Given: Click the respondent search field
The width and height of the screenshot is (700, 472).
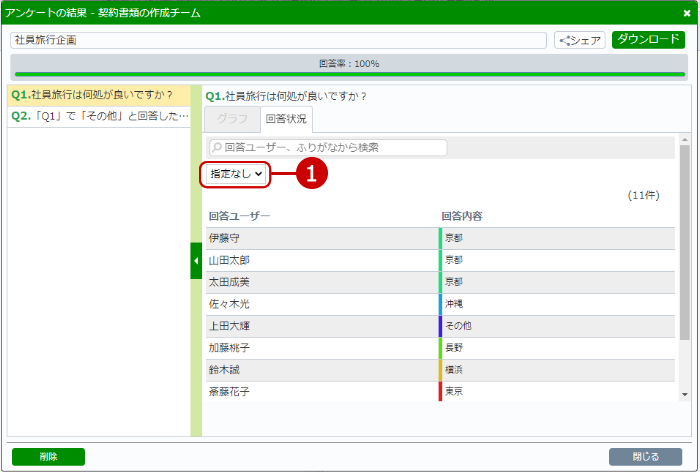Looking at the screenshot, I should coord(328,147).
